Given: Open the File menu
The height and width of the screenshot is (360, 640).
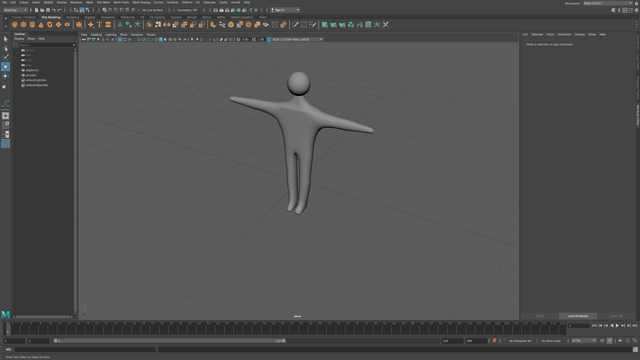Looking at the screenshot, I should coord(4,2).
